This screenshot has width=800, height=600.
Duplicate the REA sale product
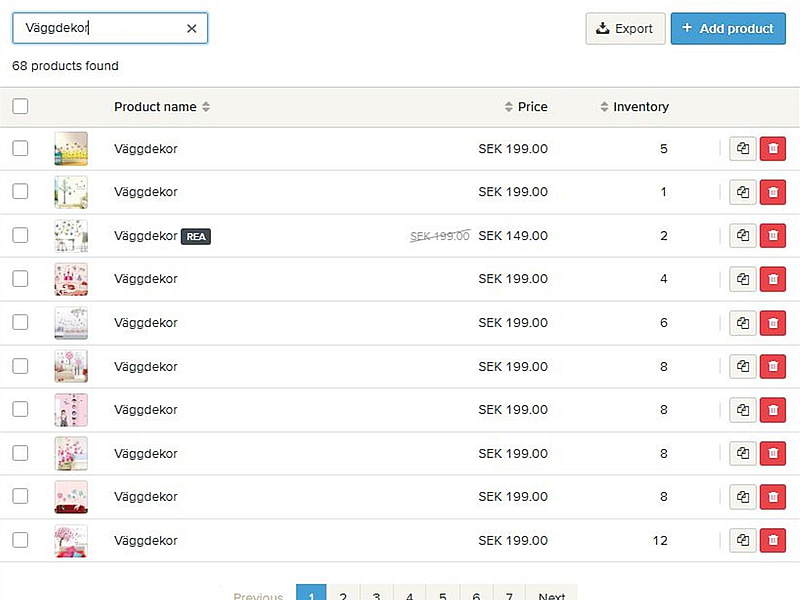point(743,236)
